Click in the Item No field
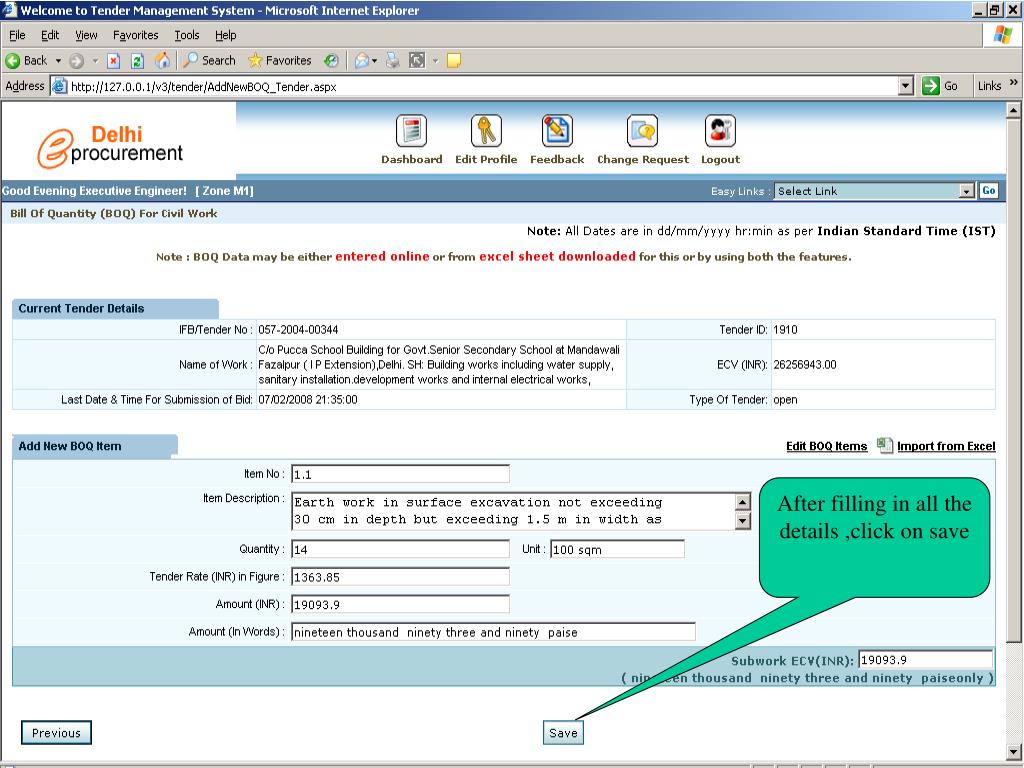The width and height of the screenshot is (1024, 768). 400,474
